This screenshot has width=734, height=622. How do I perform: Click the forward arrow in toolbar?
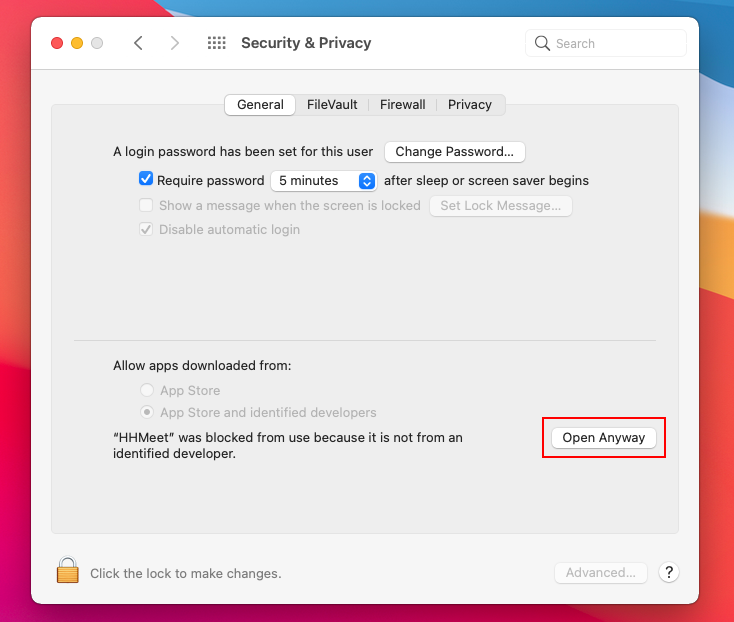[175, 43]
